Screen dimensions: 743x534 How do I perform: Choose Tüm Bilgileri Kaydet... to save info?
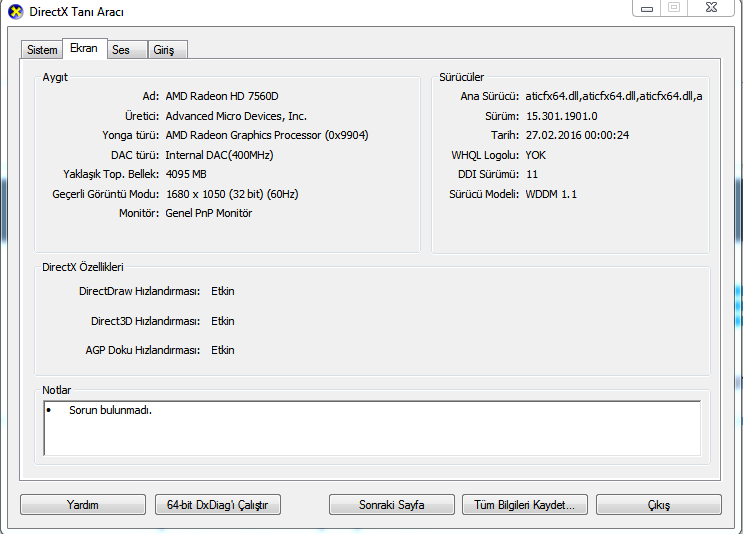(x=524, y=505)
